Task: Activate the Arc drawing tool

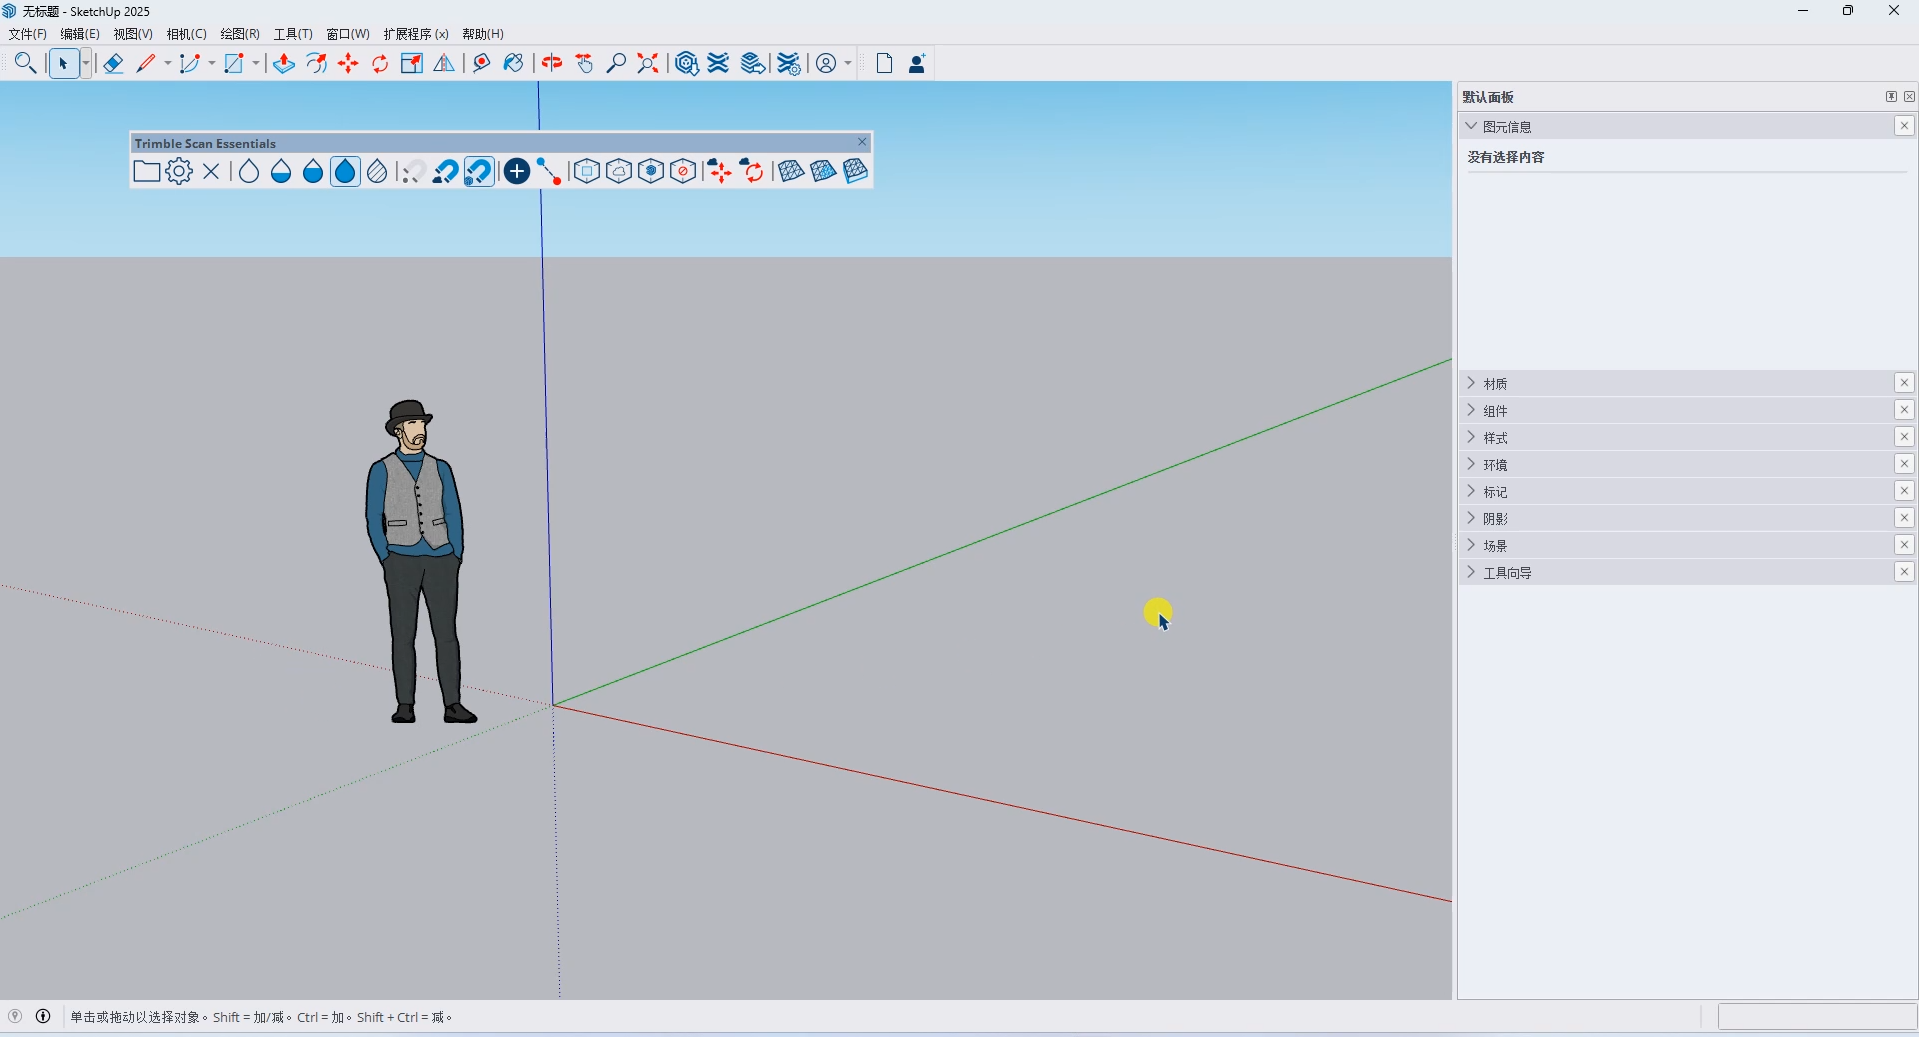Action: point(190,64)
